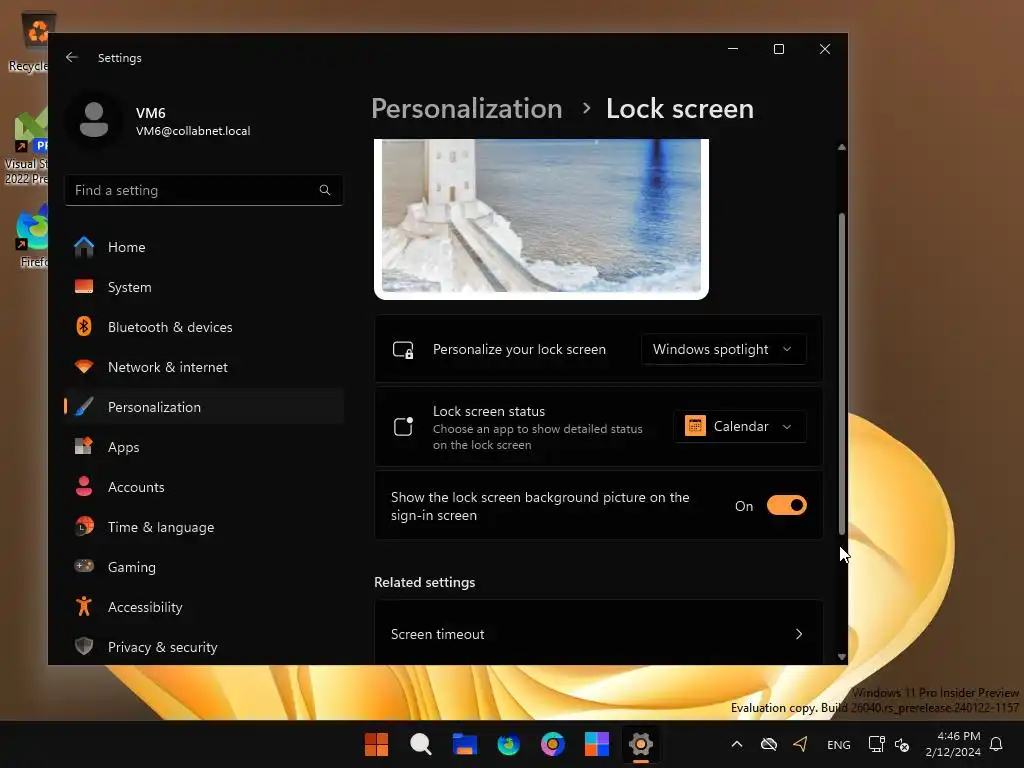Screen dimensions: 1024x768
Task: Click the muted volume icon in the tray
Action: pos(902,744)
